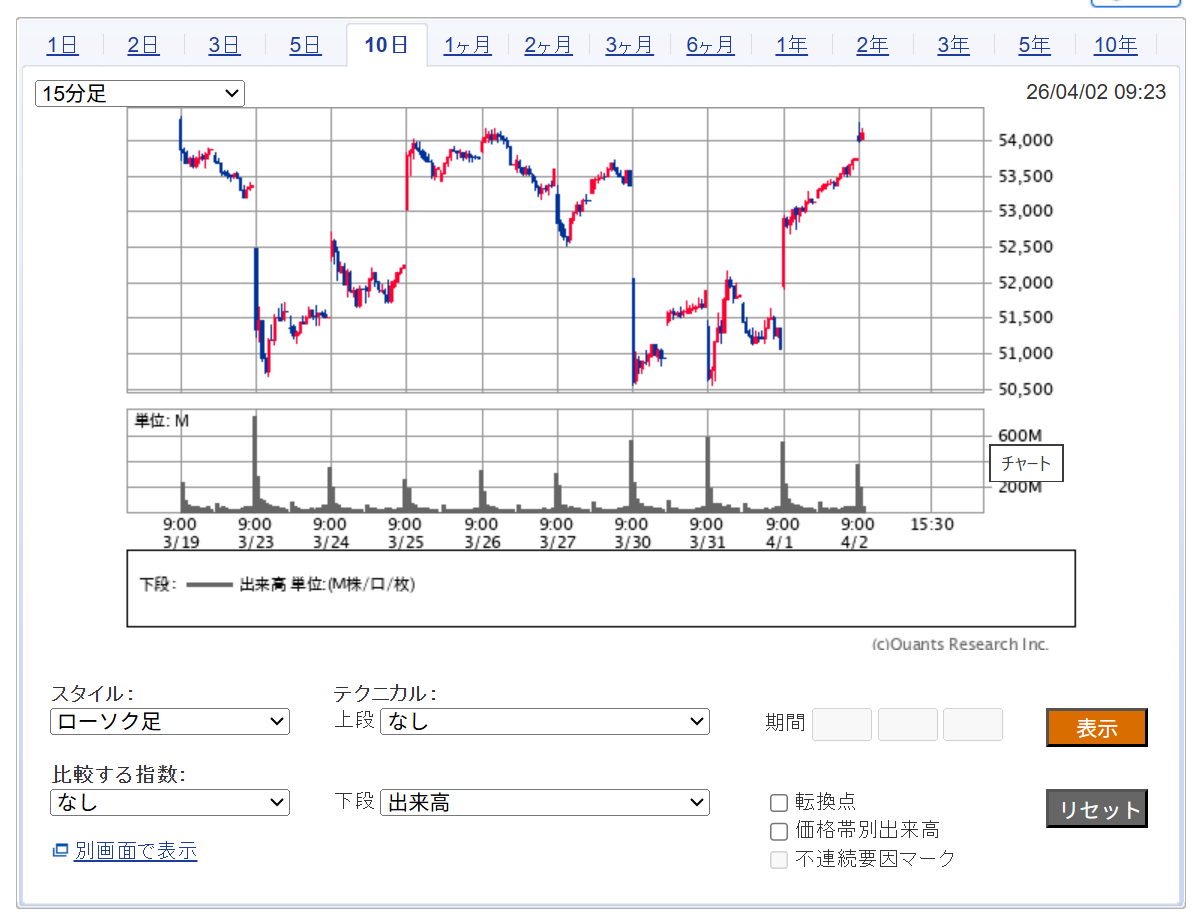
Task: Open the 別画面で表示 link
Action: click(x=136, y=851)
